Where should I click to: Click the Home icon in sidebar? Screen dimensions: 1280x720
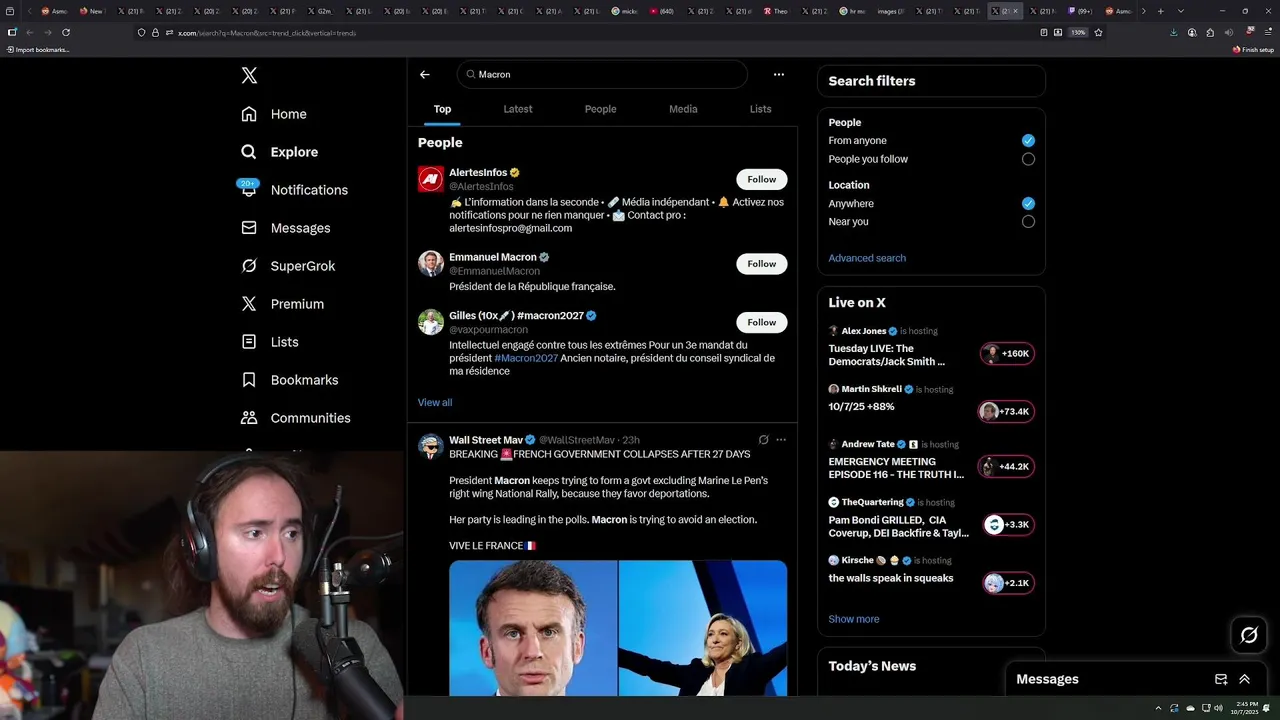[249, 114]
